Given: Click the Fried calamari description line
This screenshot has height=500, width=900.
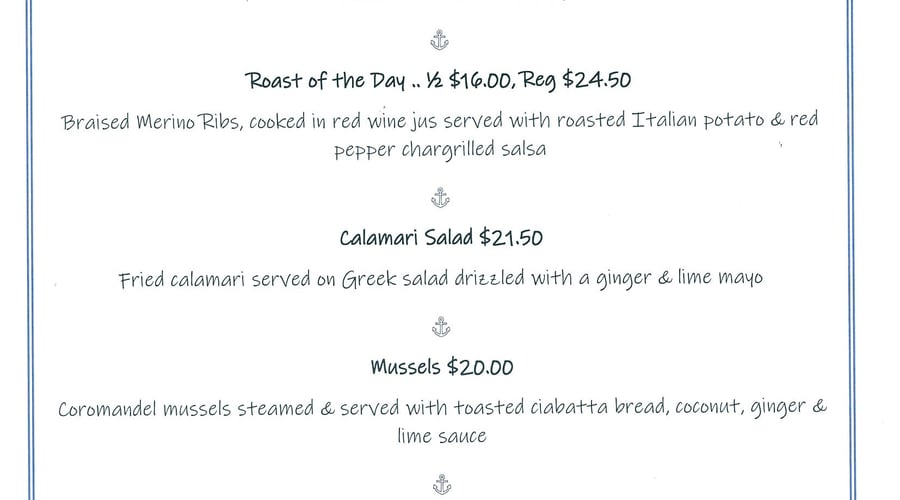Looking at the screenshot, I should [x=440, y=280].
